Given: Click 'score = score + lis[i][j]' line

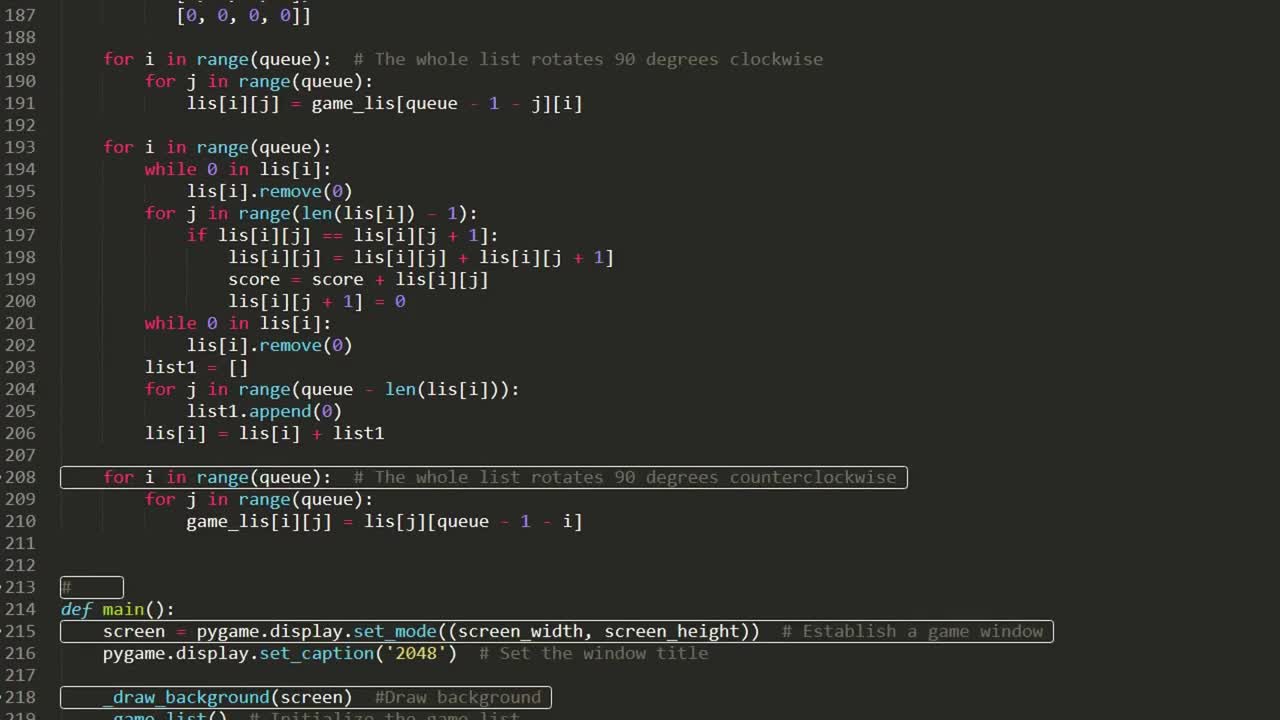Looking at the screenshot, I should pyautogui.click(x=358, y=279).
